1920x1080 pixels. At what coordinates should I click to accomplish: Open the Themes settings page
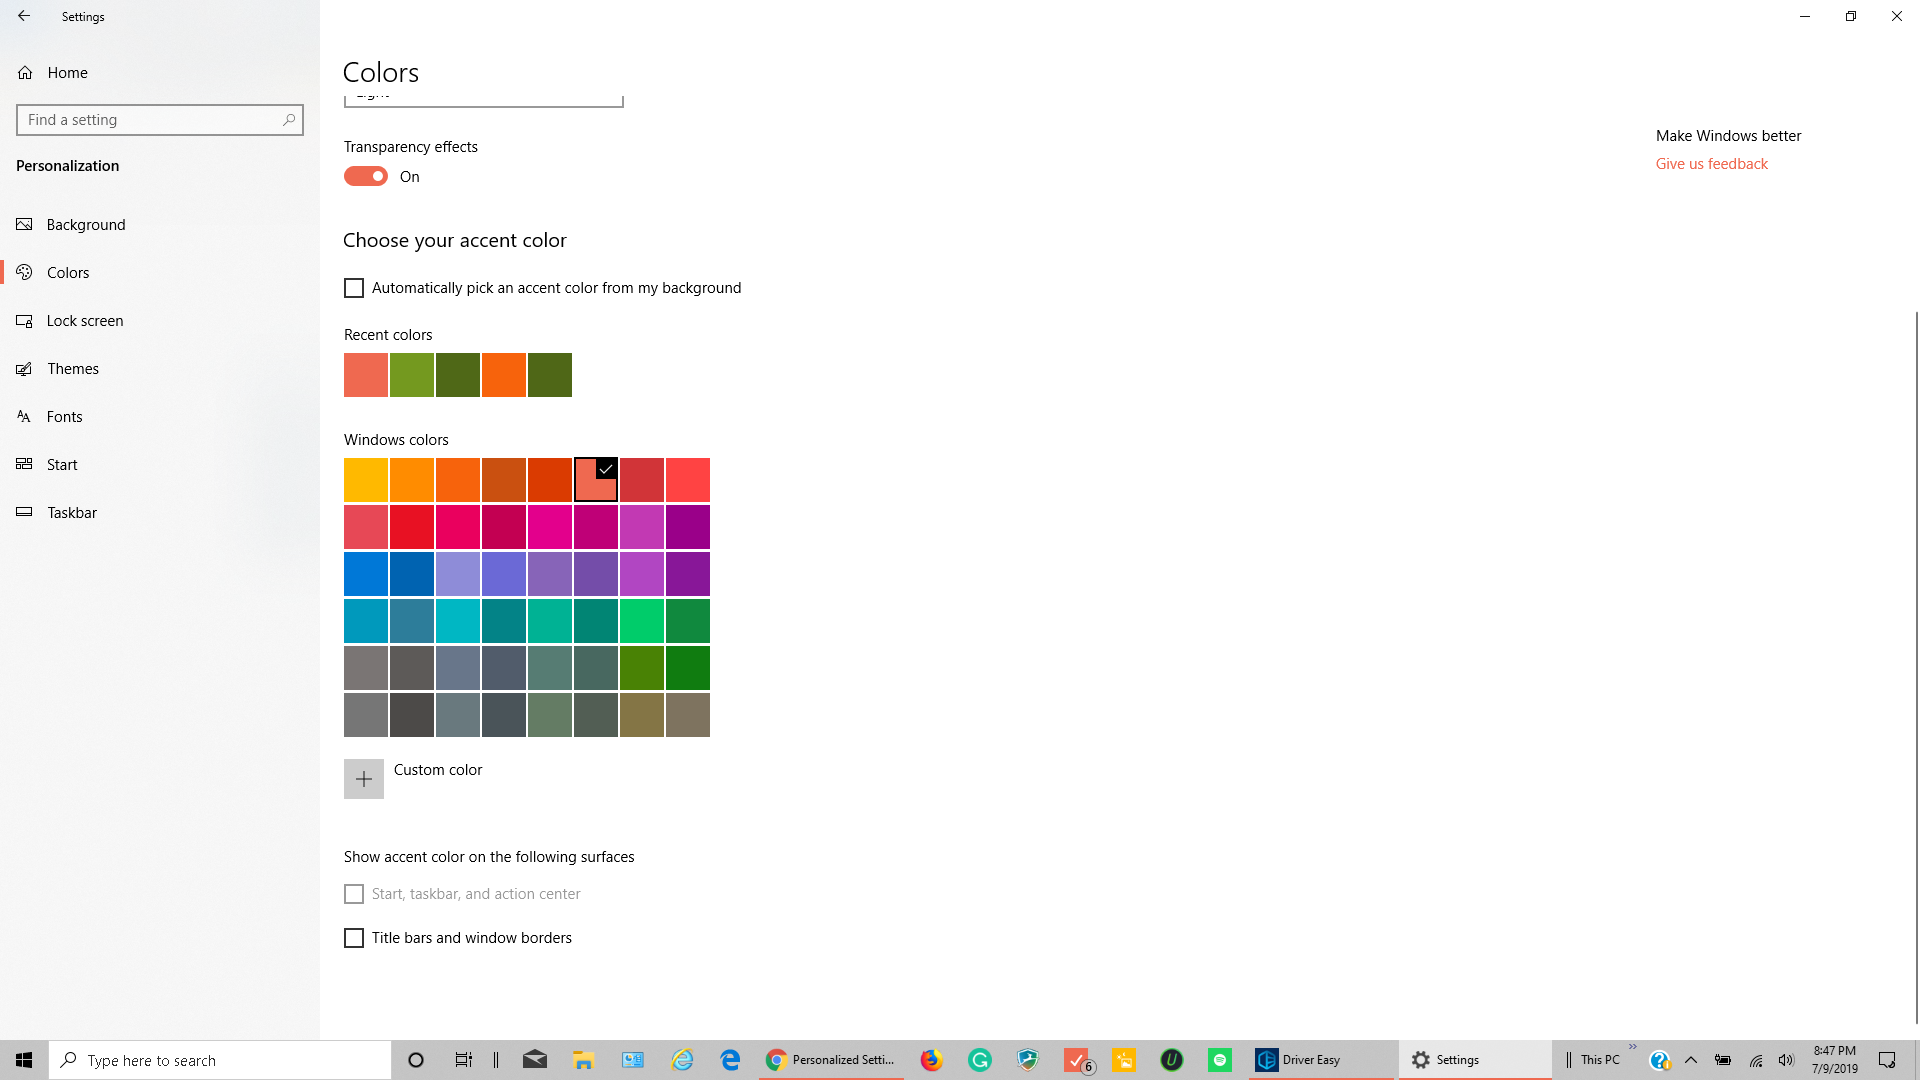[x=73, y=368]
